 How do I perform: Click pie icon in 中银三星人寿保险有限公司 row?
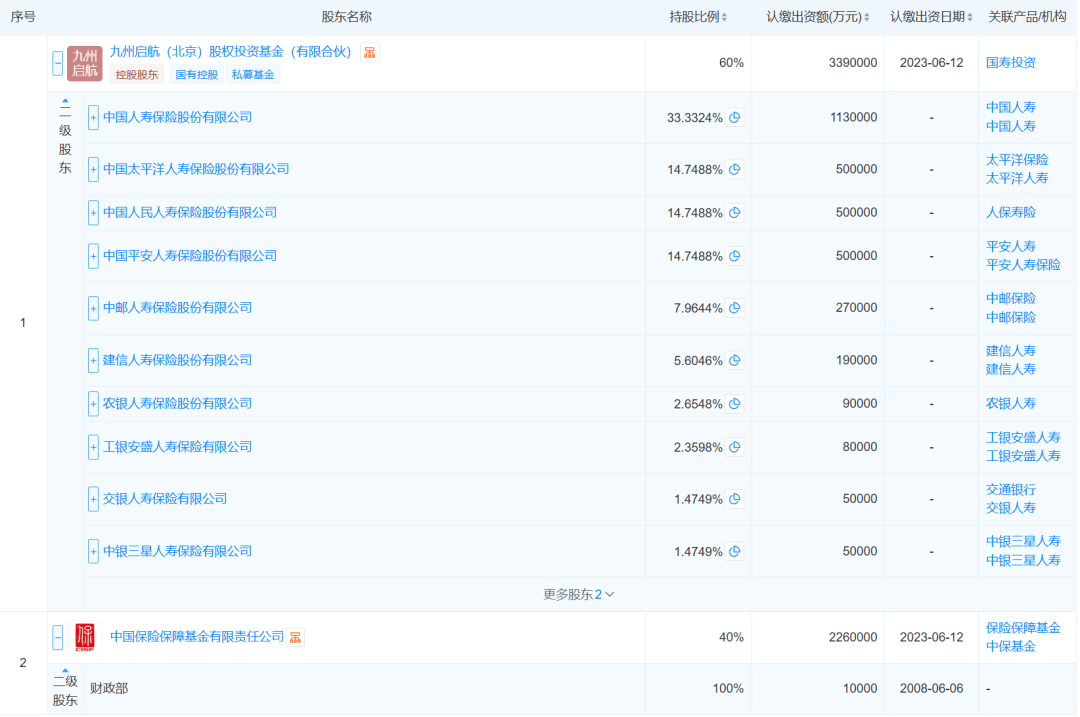click(x=735, y=551)
